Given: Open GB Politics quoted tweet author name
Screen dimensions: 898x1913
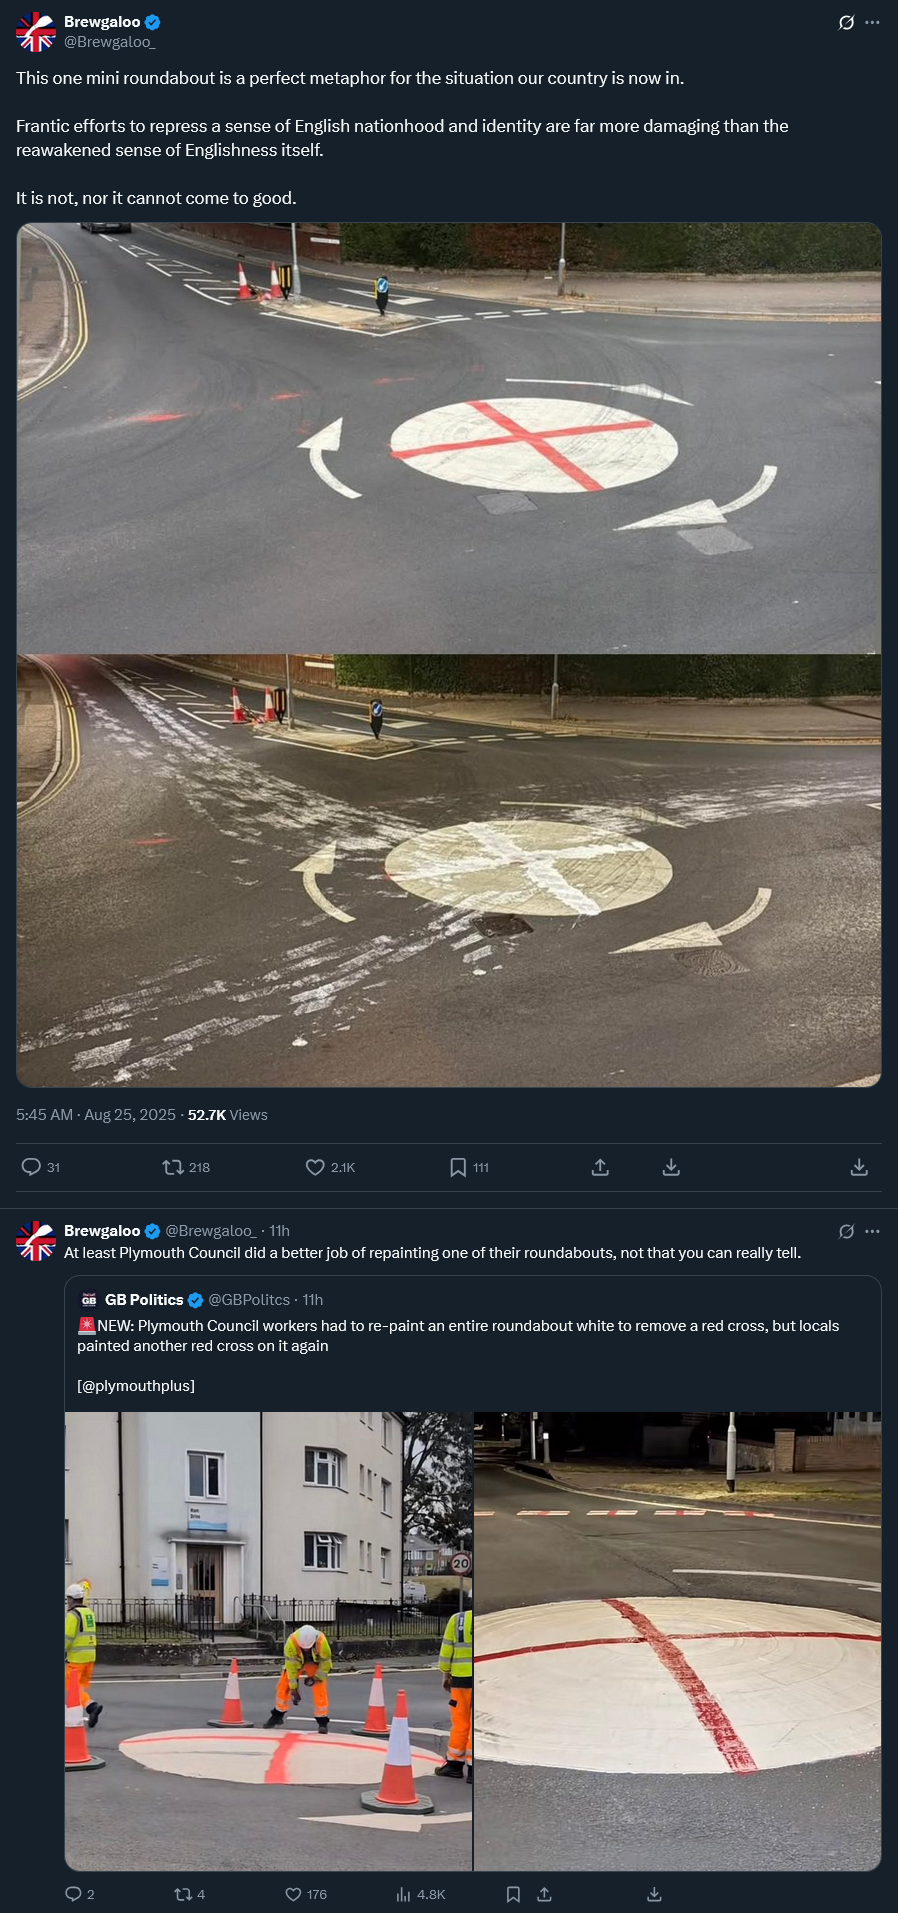Looking at the screenshot, I should coord(144,1300).
